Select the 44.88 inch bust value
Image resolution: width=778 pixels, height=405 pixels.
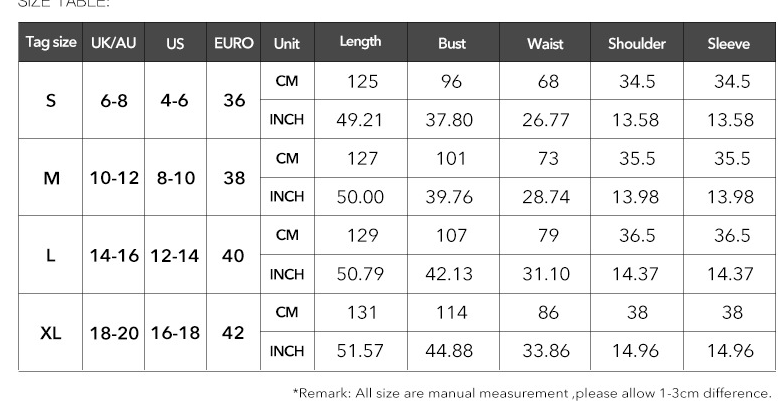tap(452, 351)
